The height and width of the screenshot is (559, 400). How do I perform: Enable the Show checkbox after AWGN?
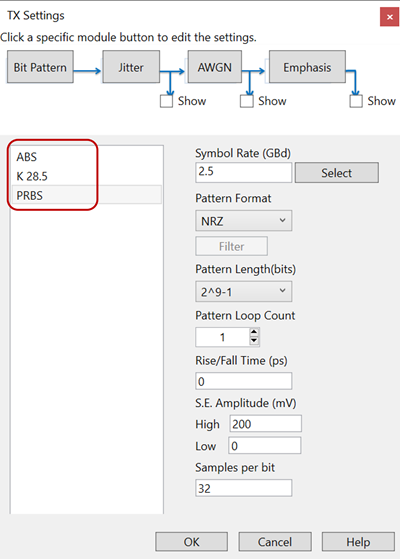coord(247,101)
